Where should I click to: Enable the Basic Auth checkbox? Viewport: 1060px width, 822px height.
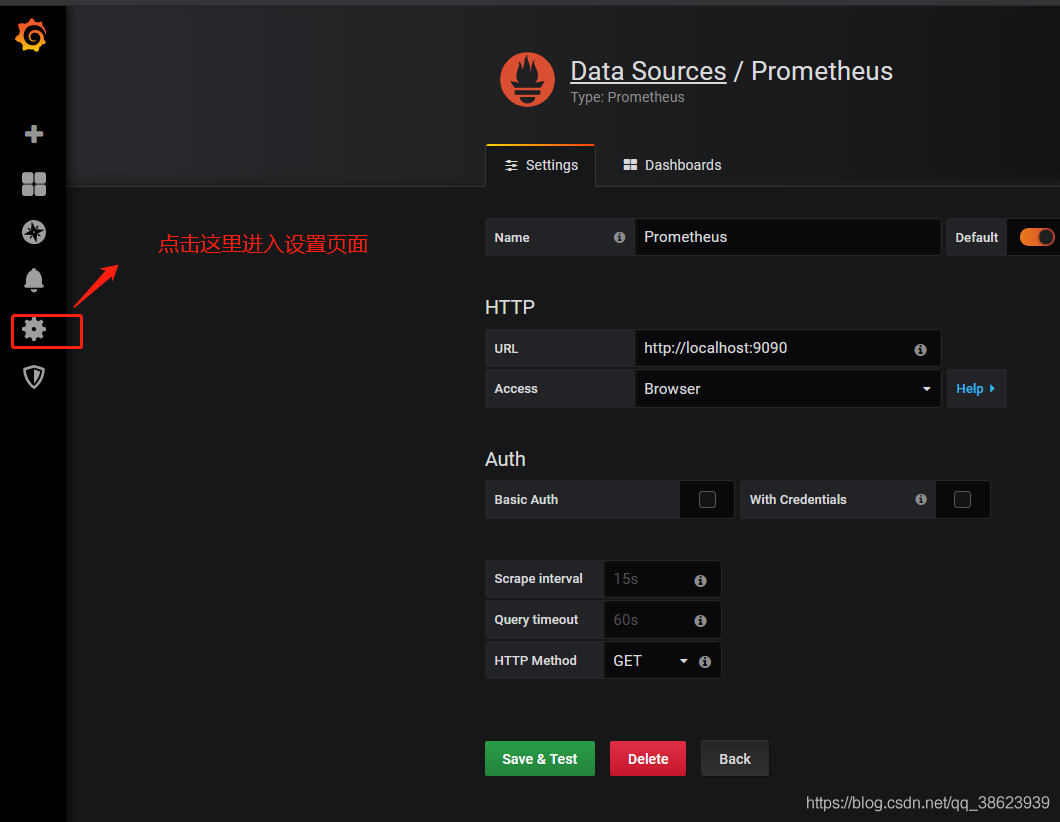707,500
